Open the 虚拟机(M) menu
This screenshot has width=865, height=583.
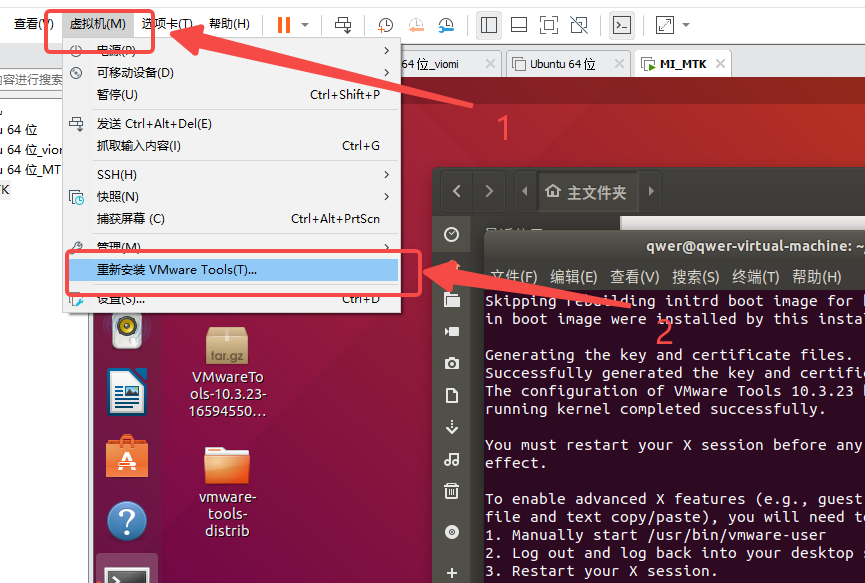point(98,24)
